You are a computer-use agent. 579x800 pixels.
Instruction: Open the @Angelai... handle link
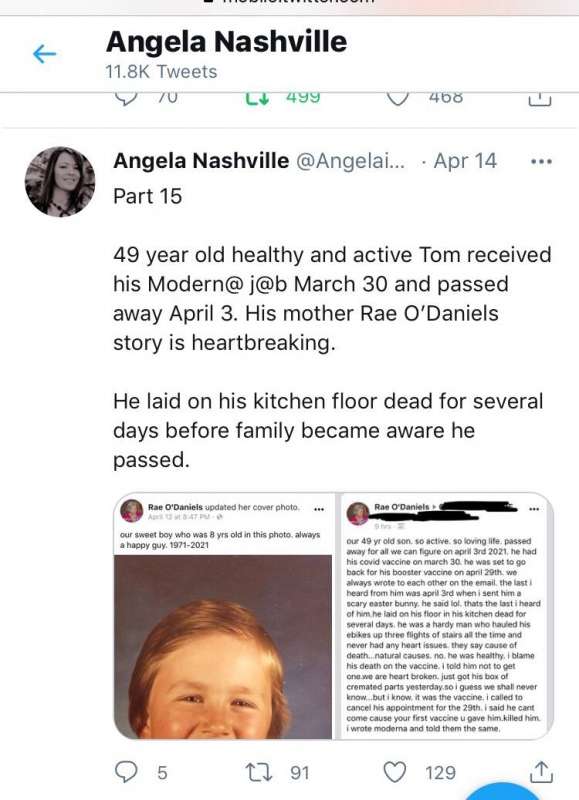click(x=351, y=161)
